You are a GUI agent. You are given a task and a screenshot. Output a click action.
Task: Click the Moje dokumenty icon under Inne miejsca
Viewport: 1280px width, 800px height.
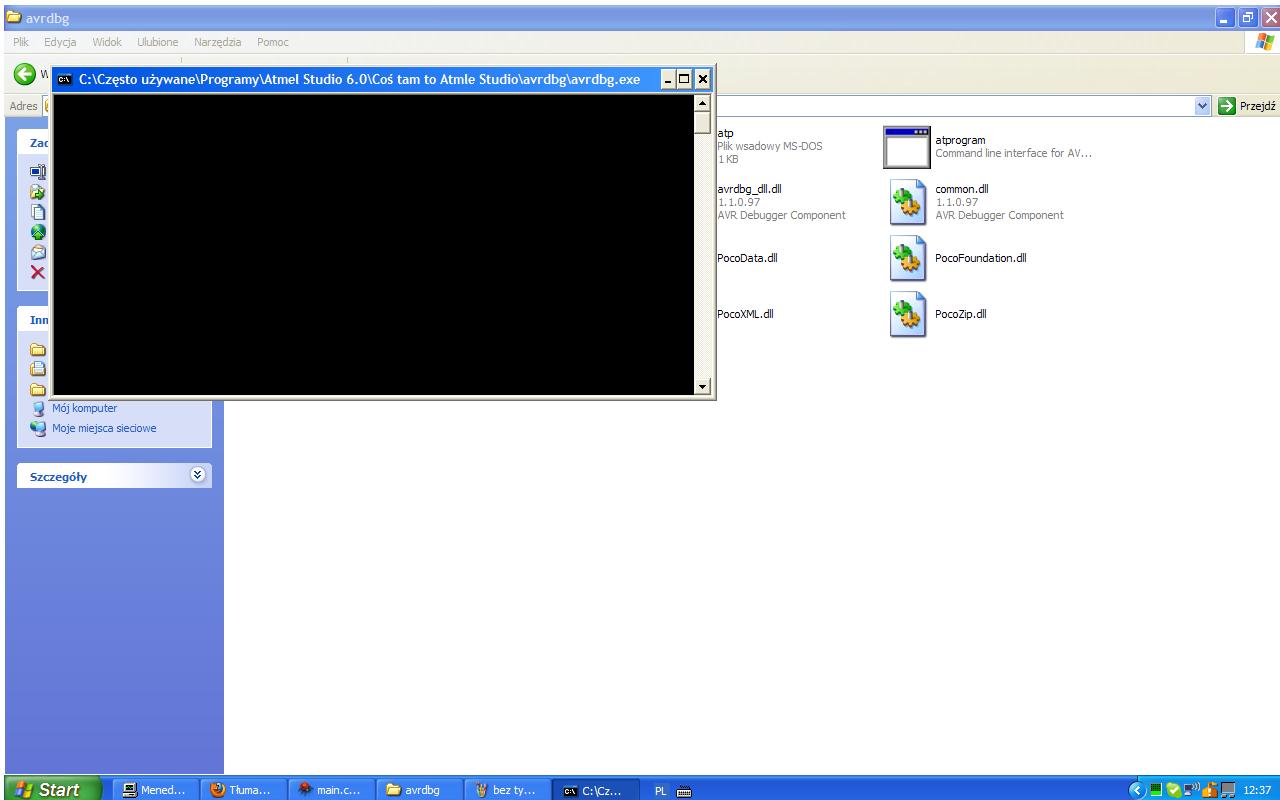38,368
